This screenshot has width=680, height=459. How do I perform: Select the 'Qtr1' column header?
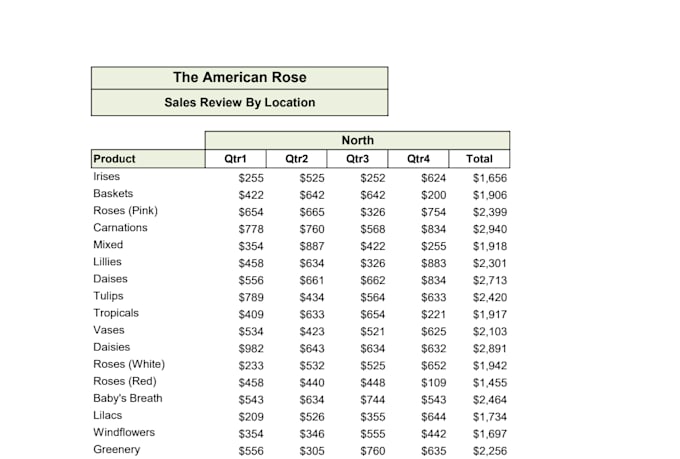[x=235, y=159]
